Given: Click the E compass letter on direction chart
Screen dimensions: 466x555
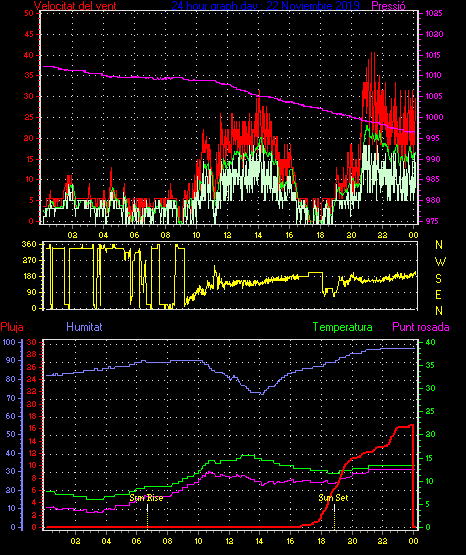Looking at the screenshot, I should 439,294.
